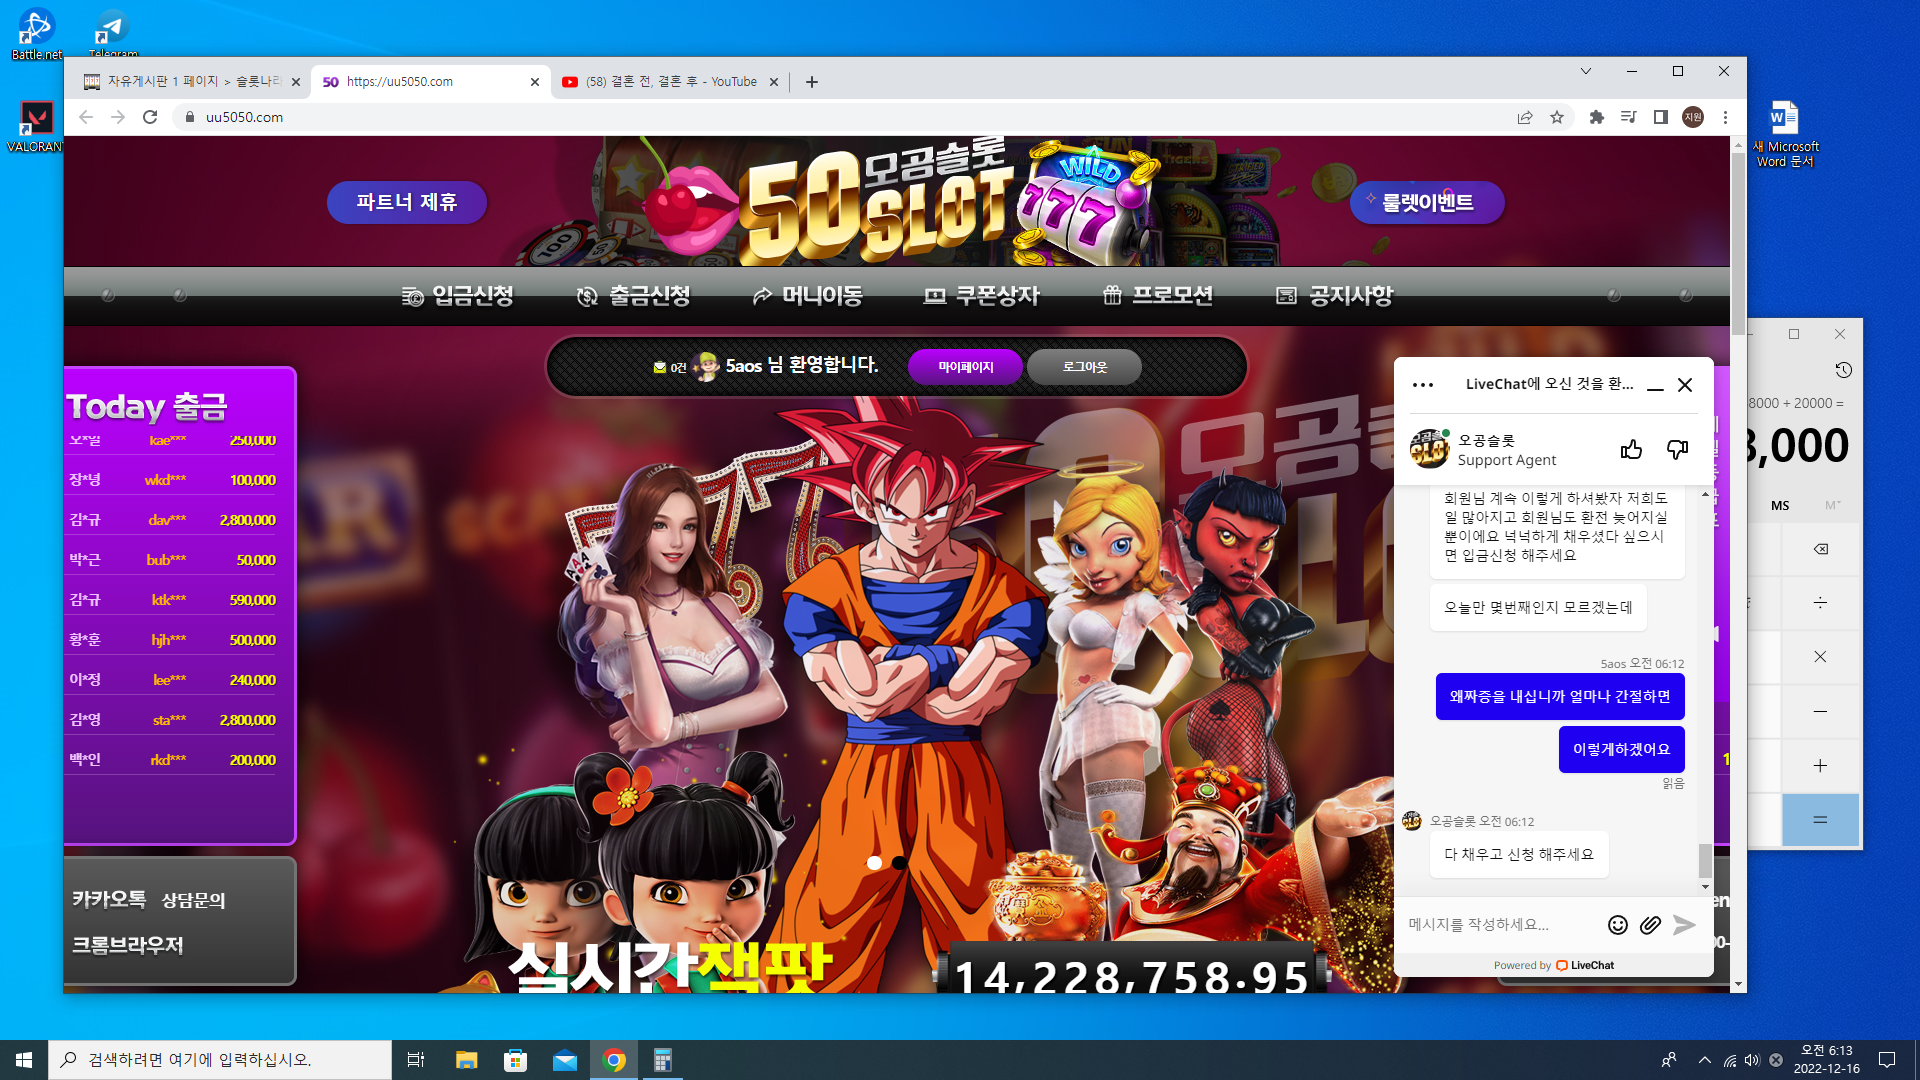Image resolution: width=1920 pixels, height=1080 pixels.
Task: Switch to the YouTube tab
Action: pyautogui.click(x=670, y=82)
